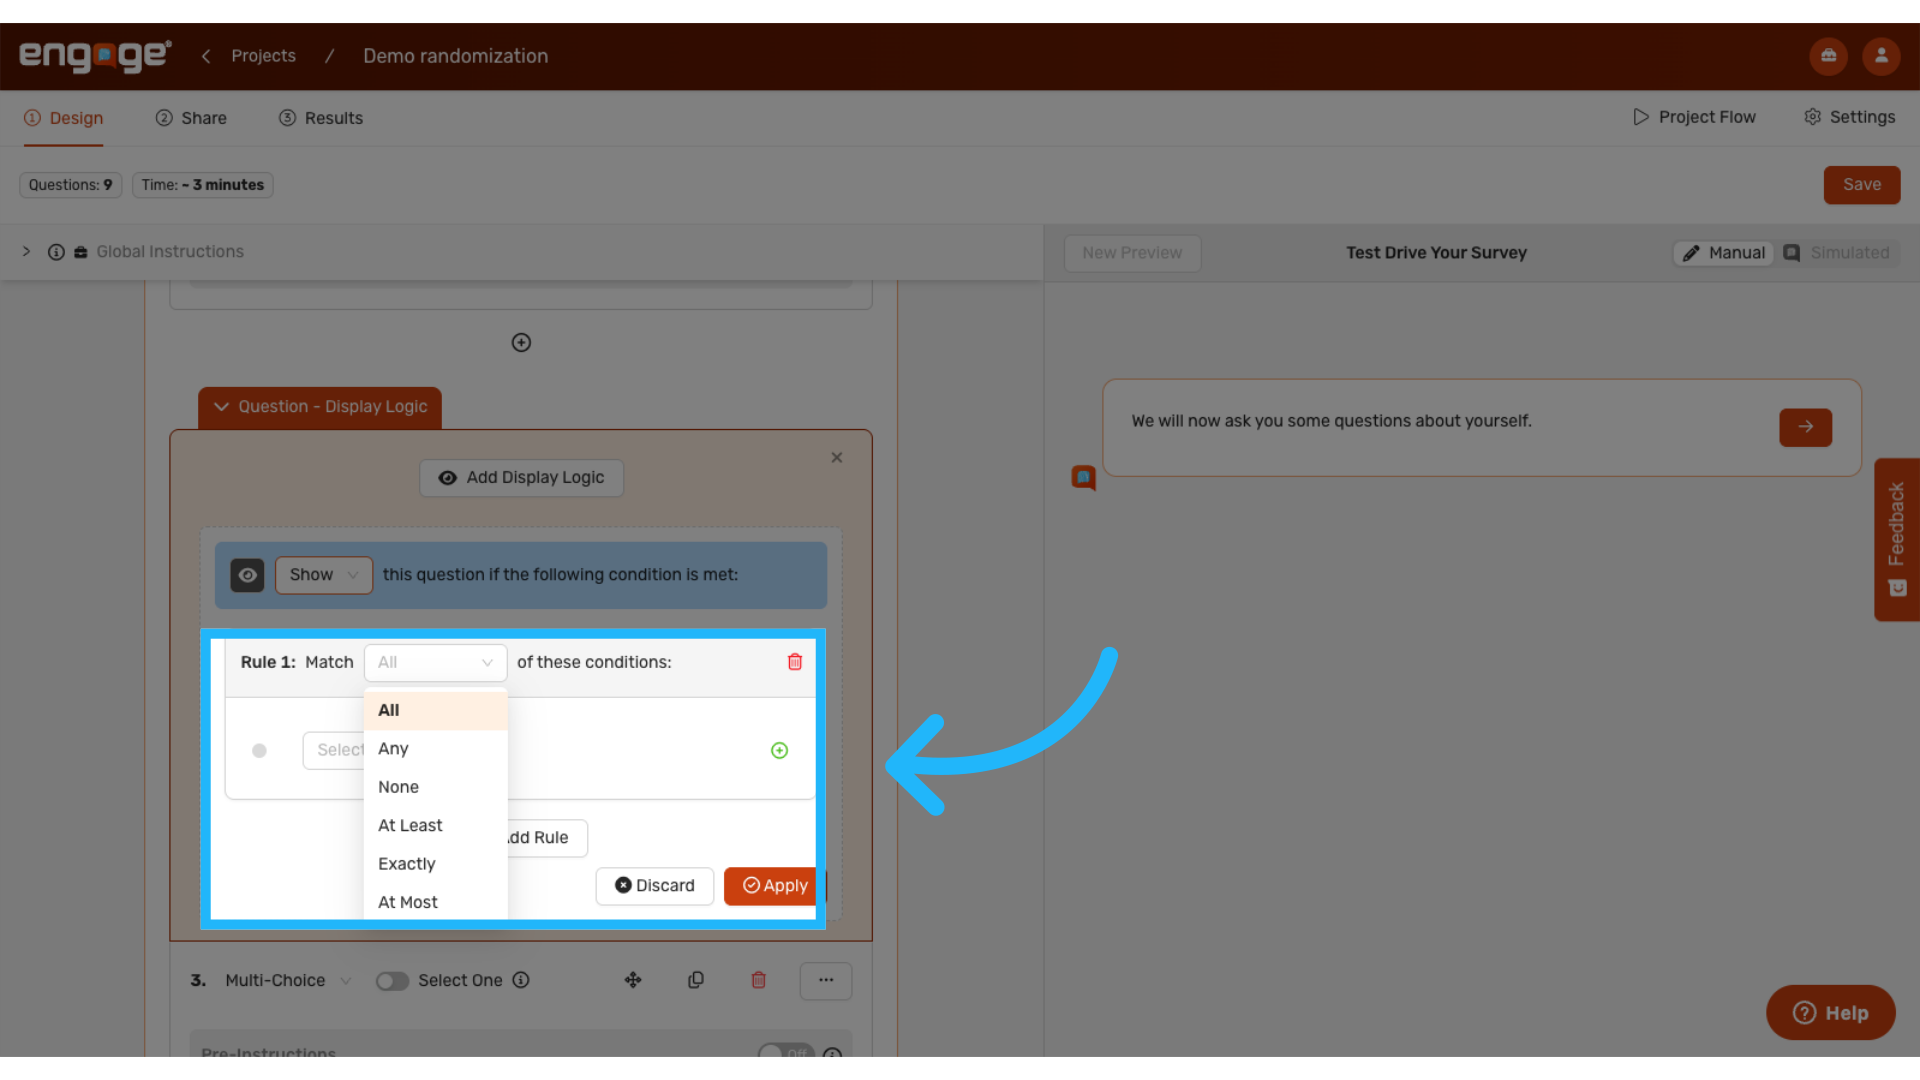Switch to the Share tab
The height and width of the screenshot is (1080, 1920).
[x=191, y=118]
